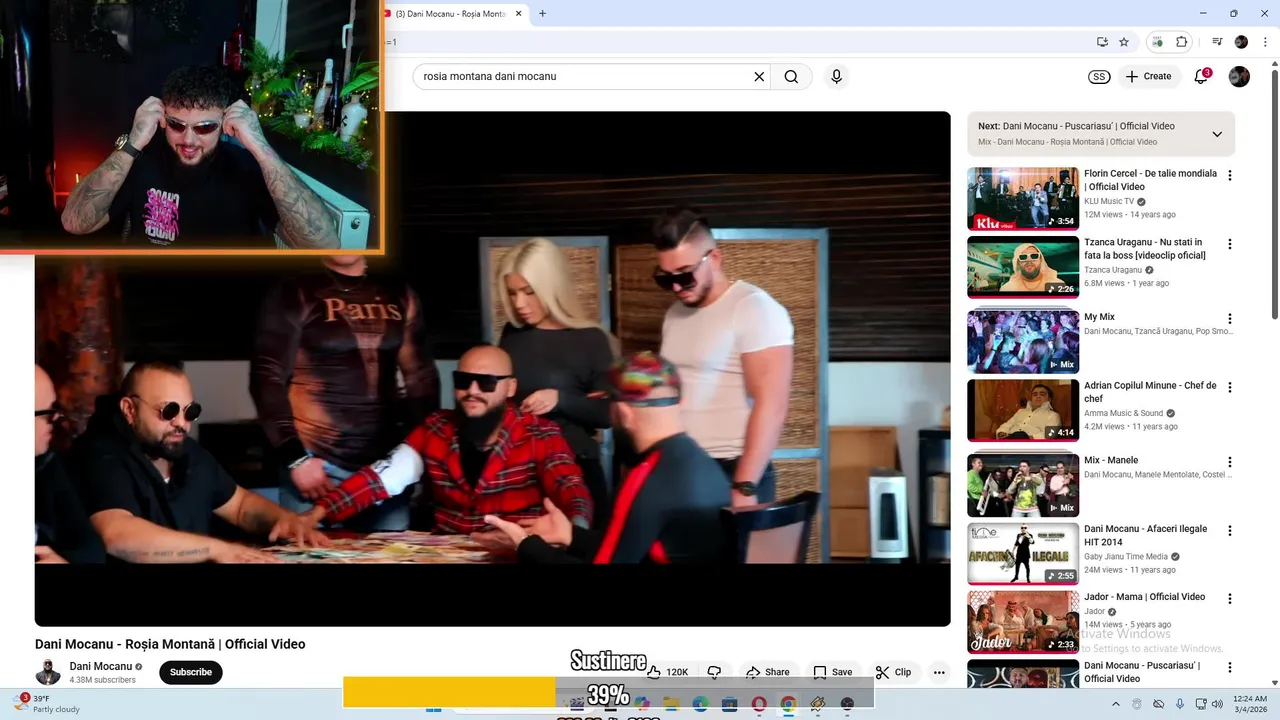Open the clock showing 12:24 AM
The width and height of the screenshot is (1280, 720).
[x=1250, y=704]
